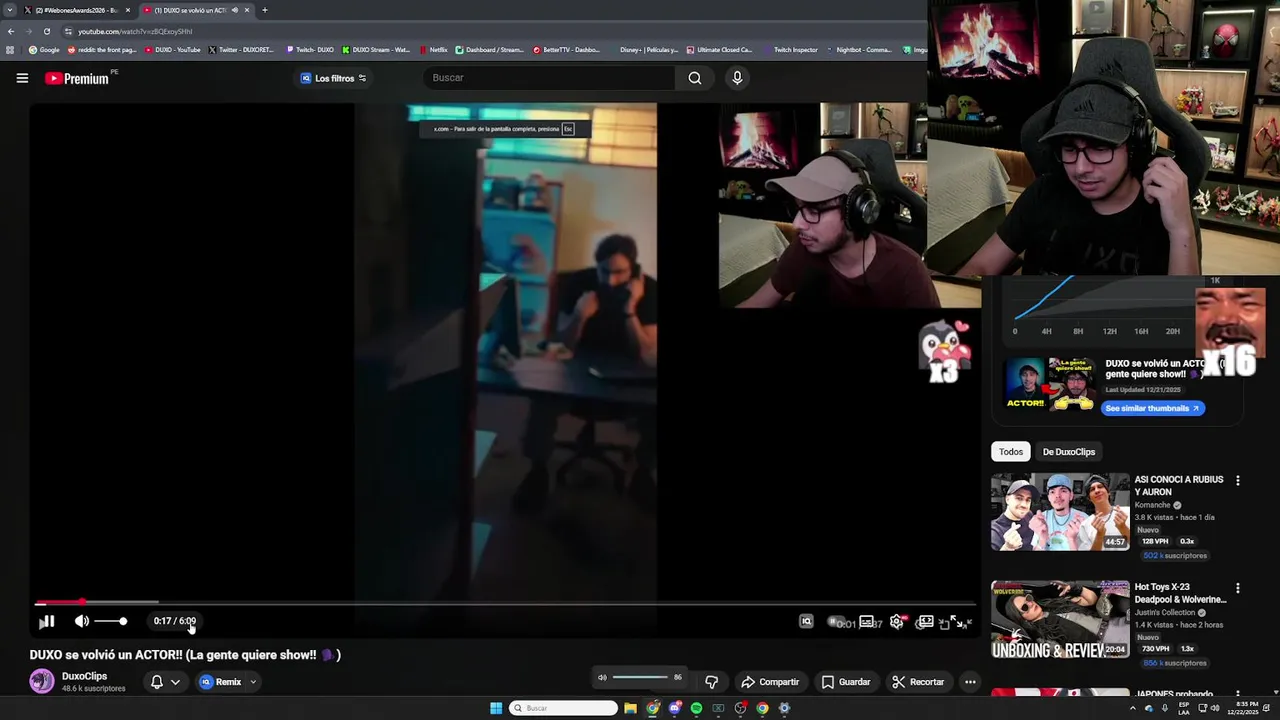This screenshot has width=1280, height=720.
Task: Open options menu for ASI CONOCI A RUBIUS video
Action: [1238, 481]
